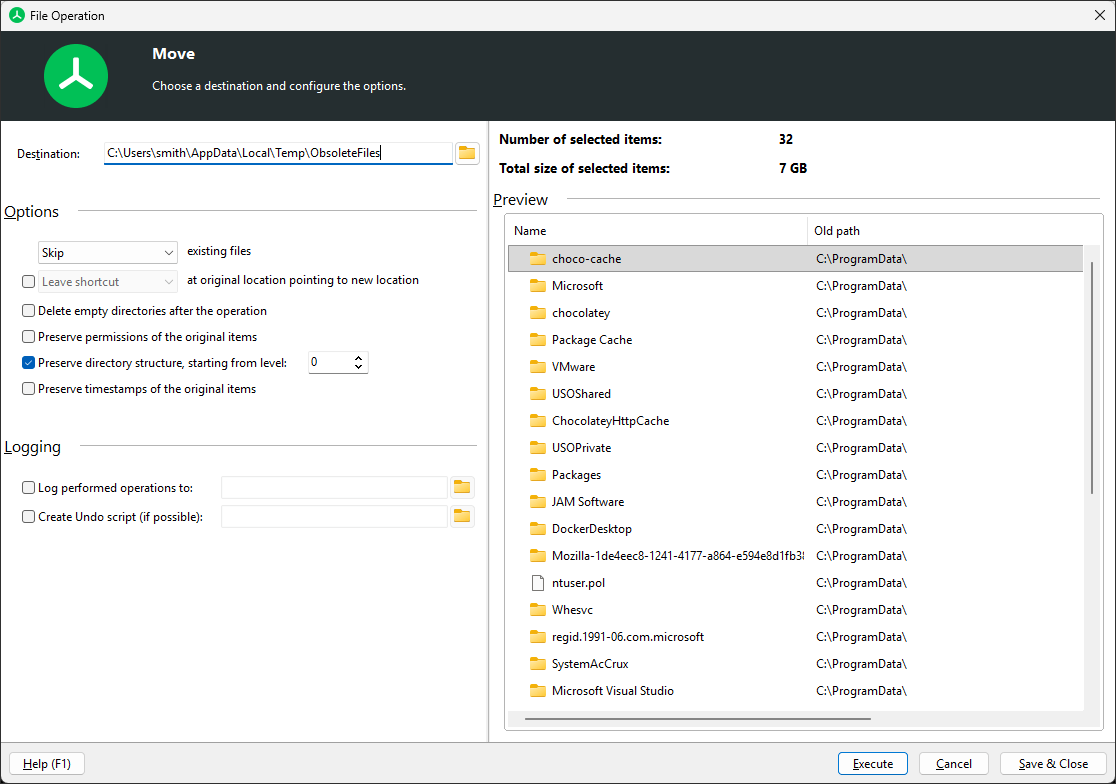Click into the Destination path field

coord(278,153)
